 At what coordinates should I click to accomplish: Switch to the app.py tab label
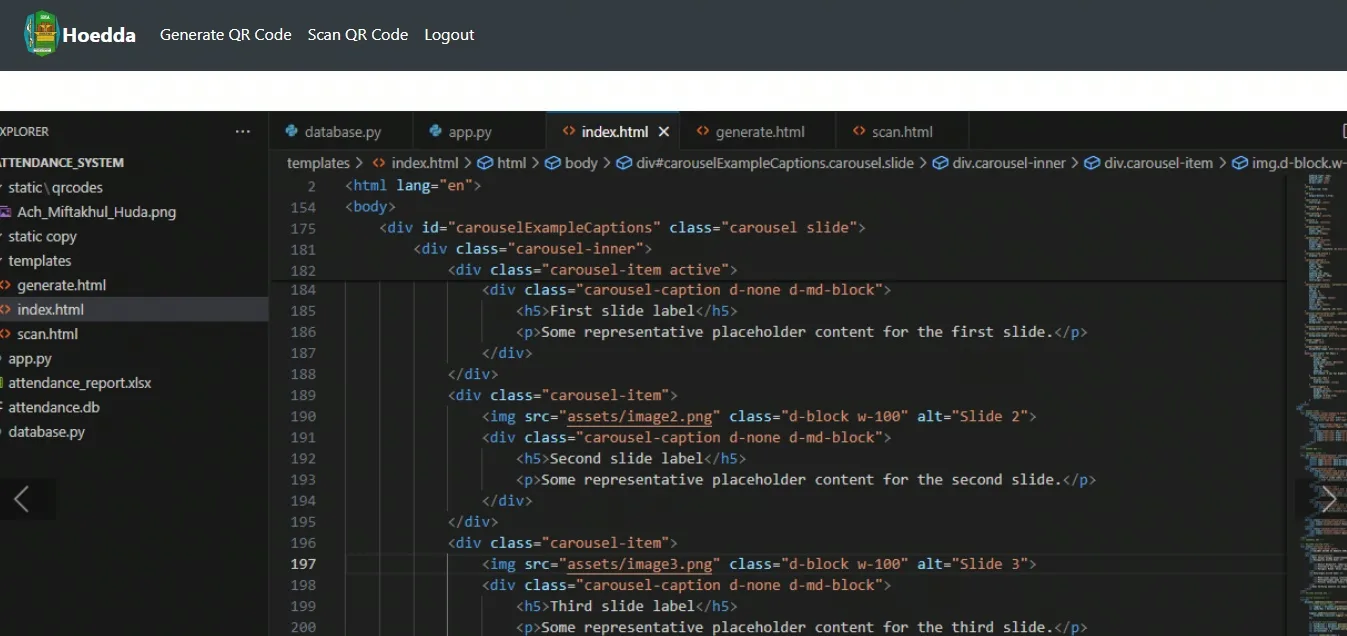pyautogui.click(x=470, y=131)
